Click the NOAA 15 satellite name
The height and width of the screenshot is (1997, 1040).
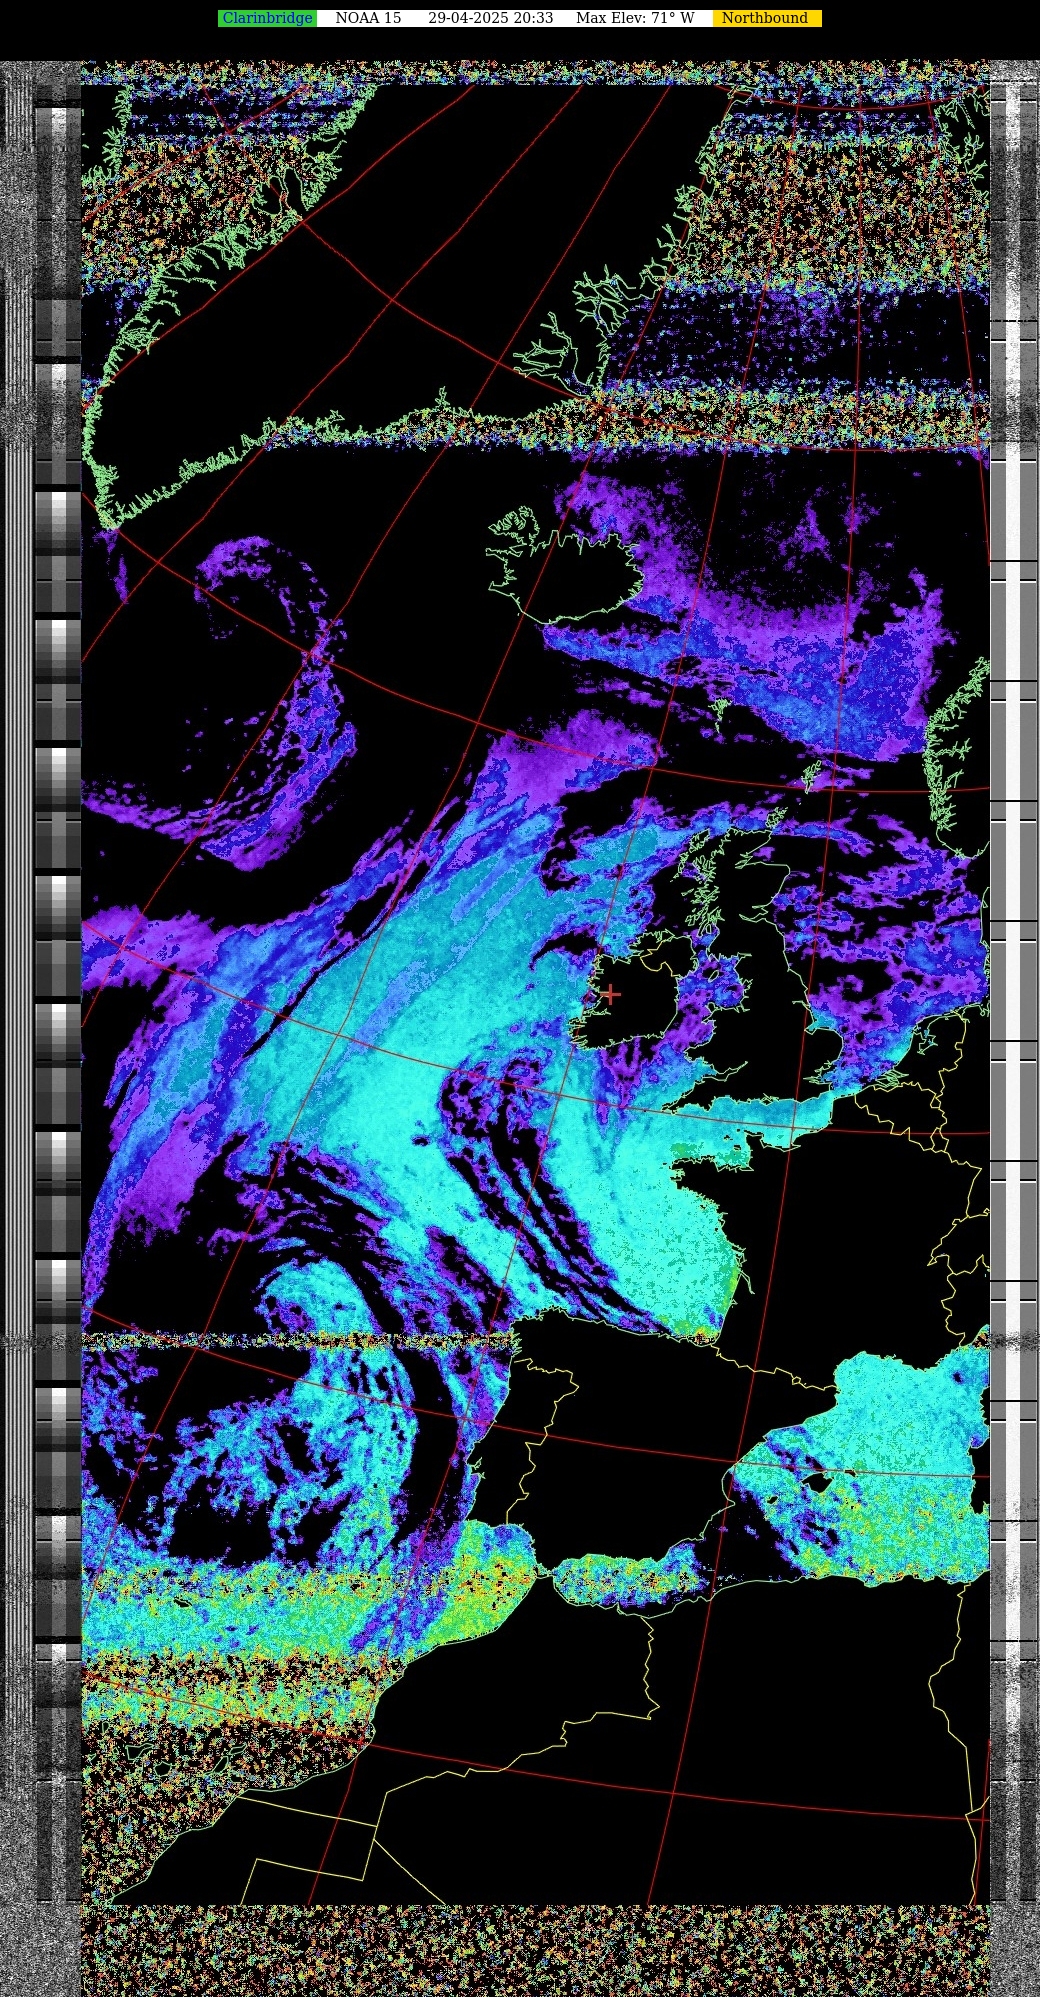[x=368, y=18]
